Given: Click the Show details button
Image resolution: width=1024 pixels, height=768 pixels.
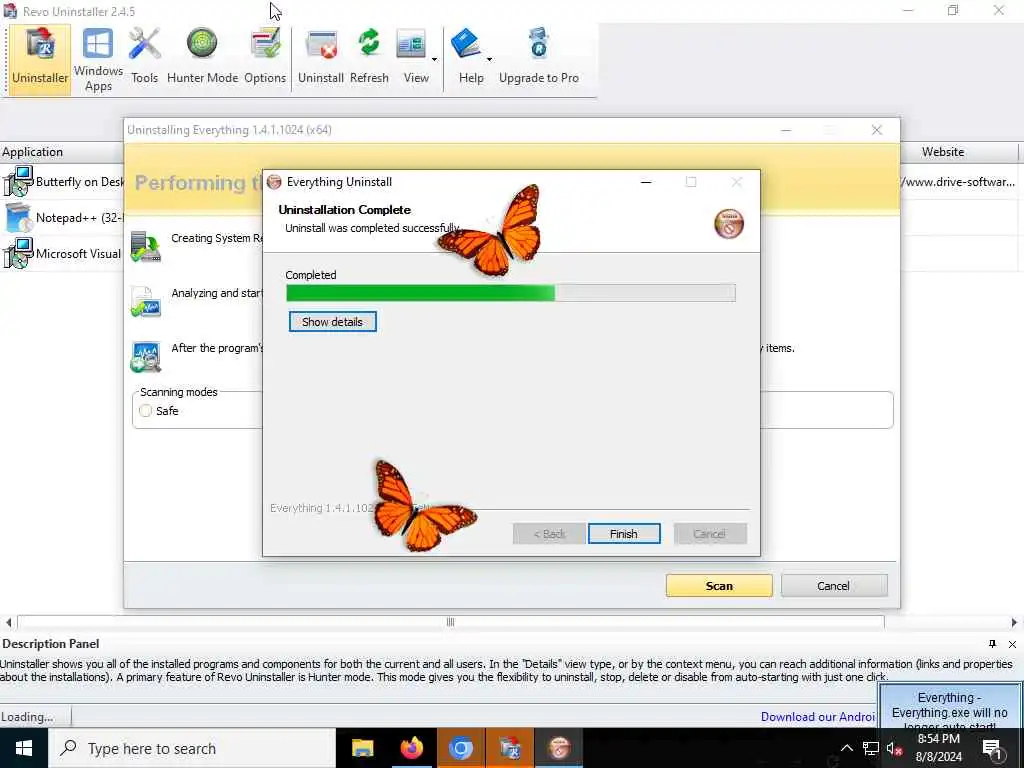Looking at the screenshot, I should [x=332, y=321].
